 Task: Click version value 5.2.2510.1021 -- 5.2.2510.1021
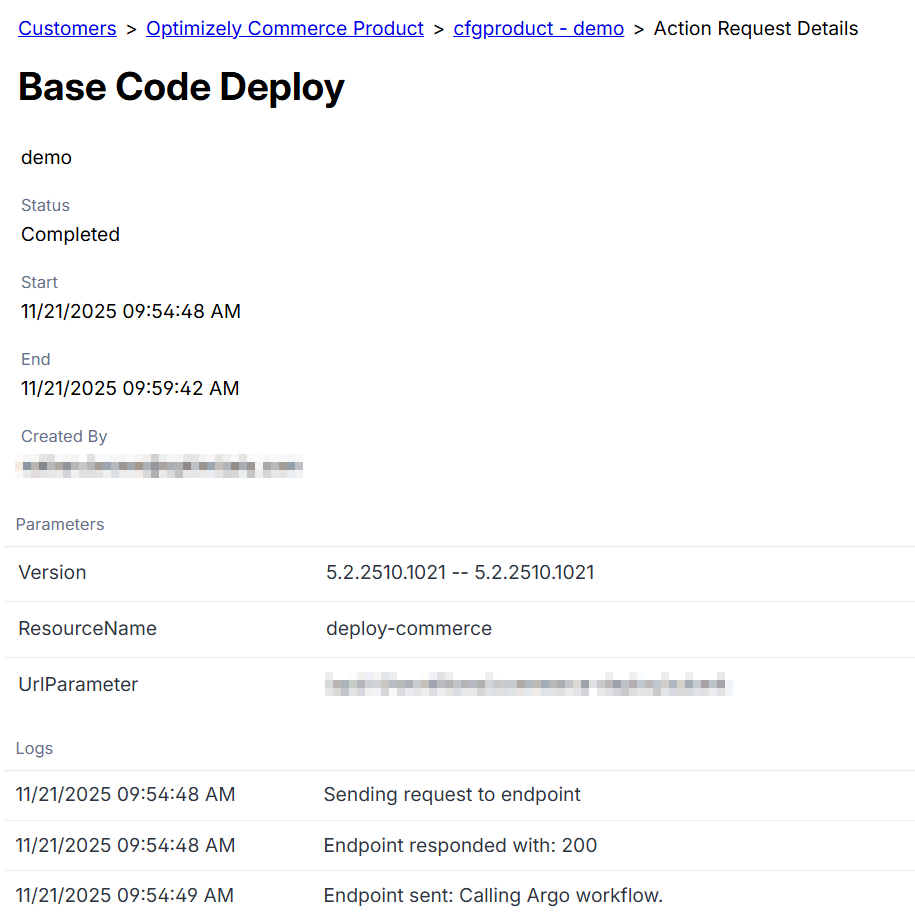click(x=460, y=573)
